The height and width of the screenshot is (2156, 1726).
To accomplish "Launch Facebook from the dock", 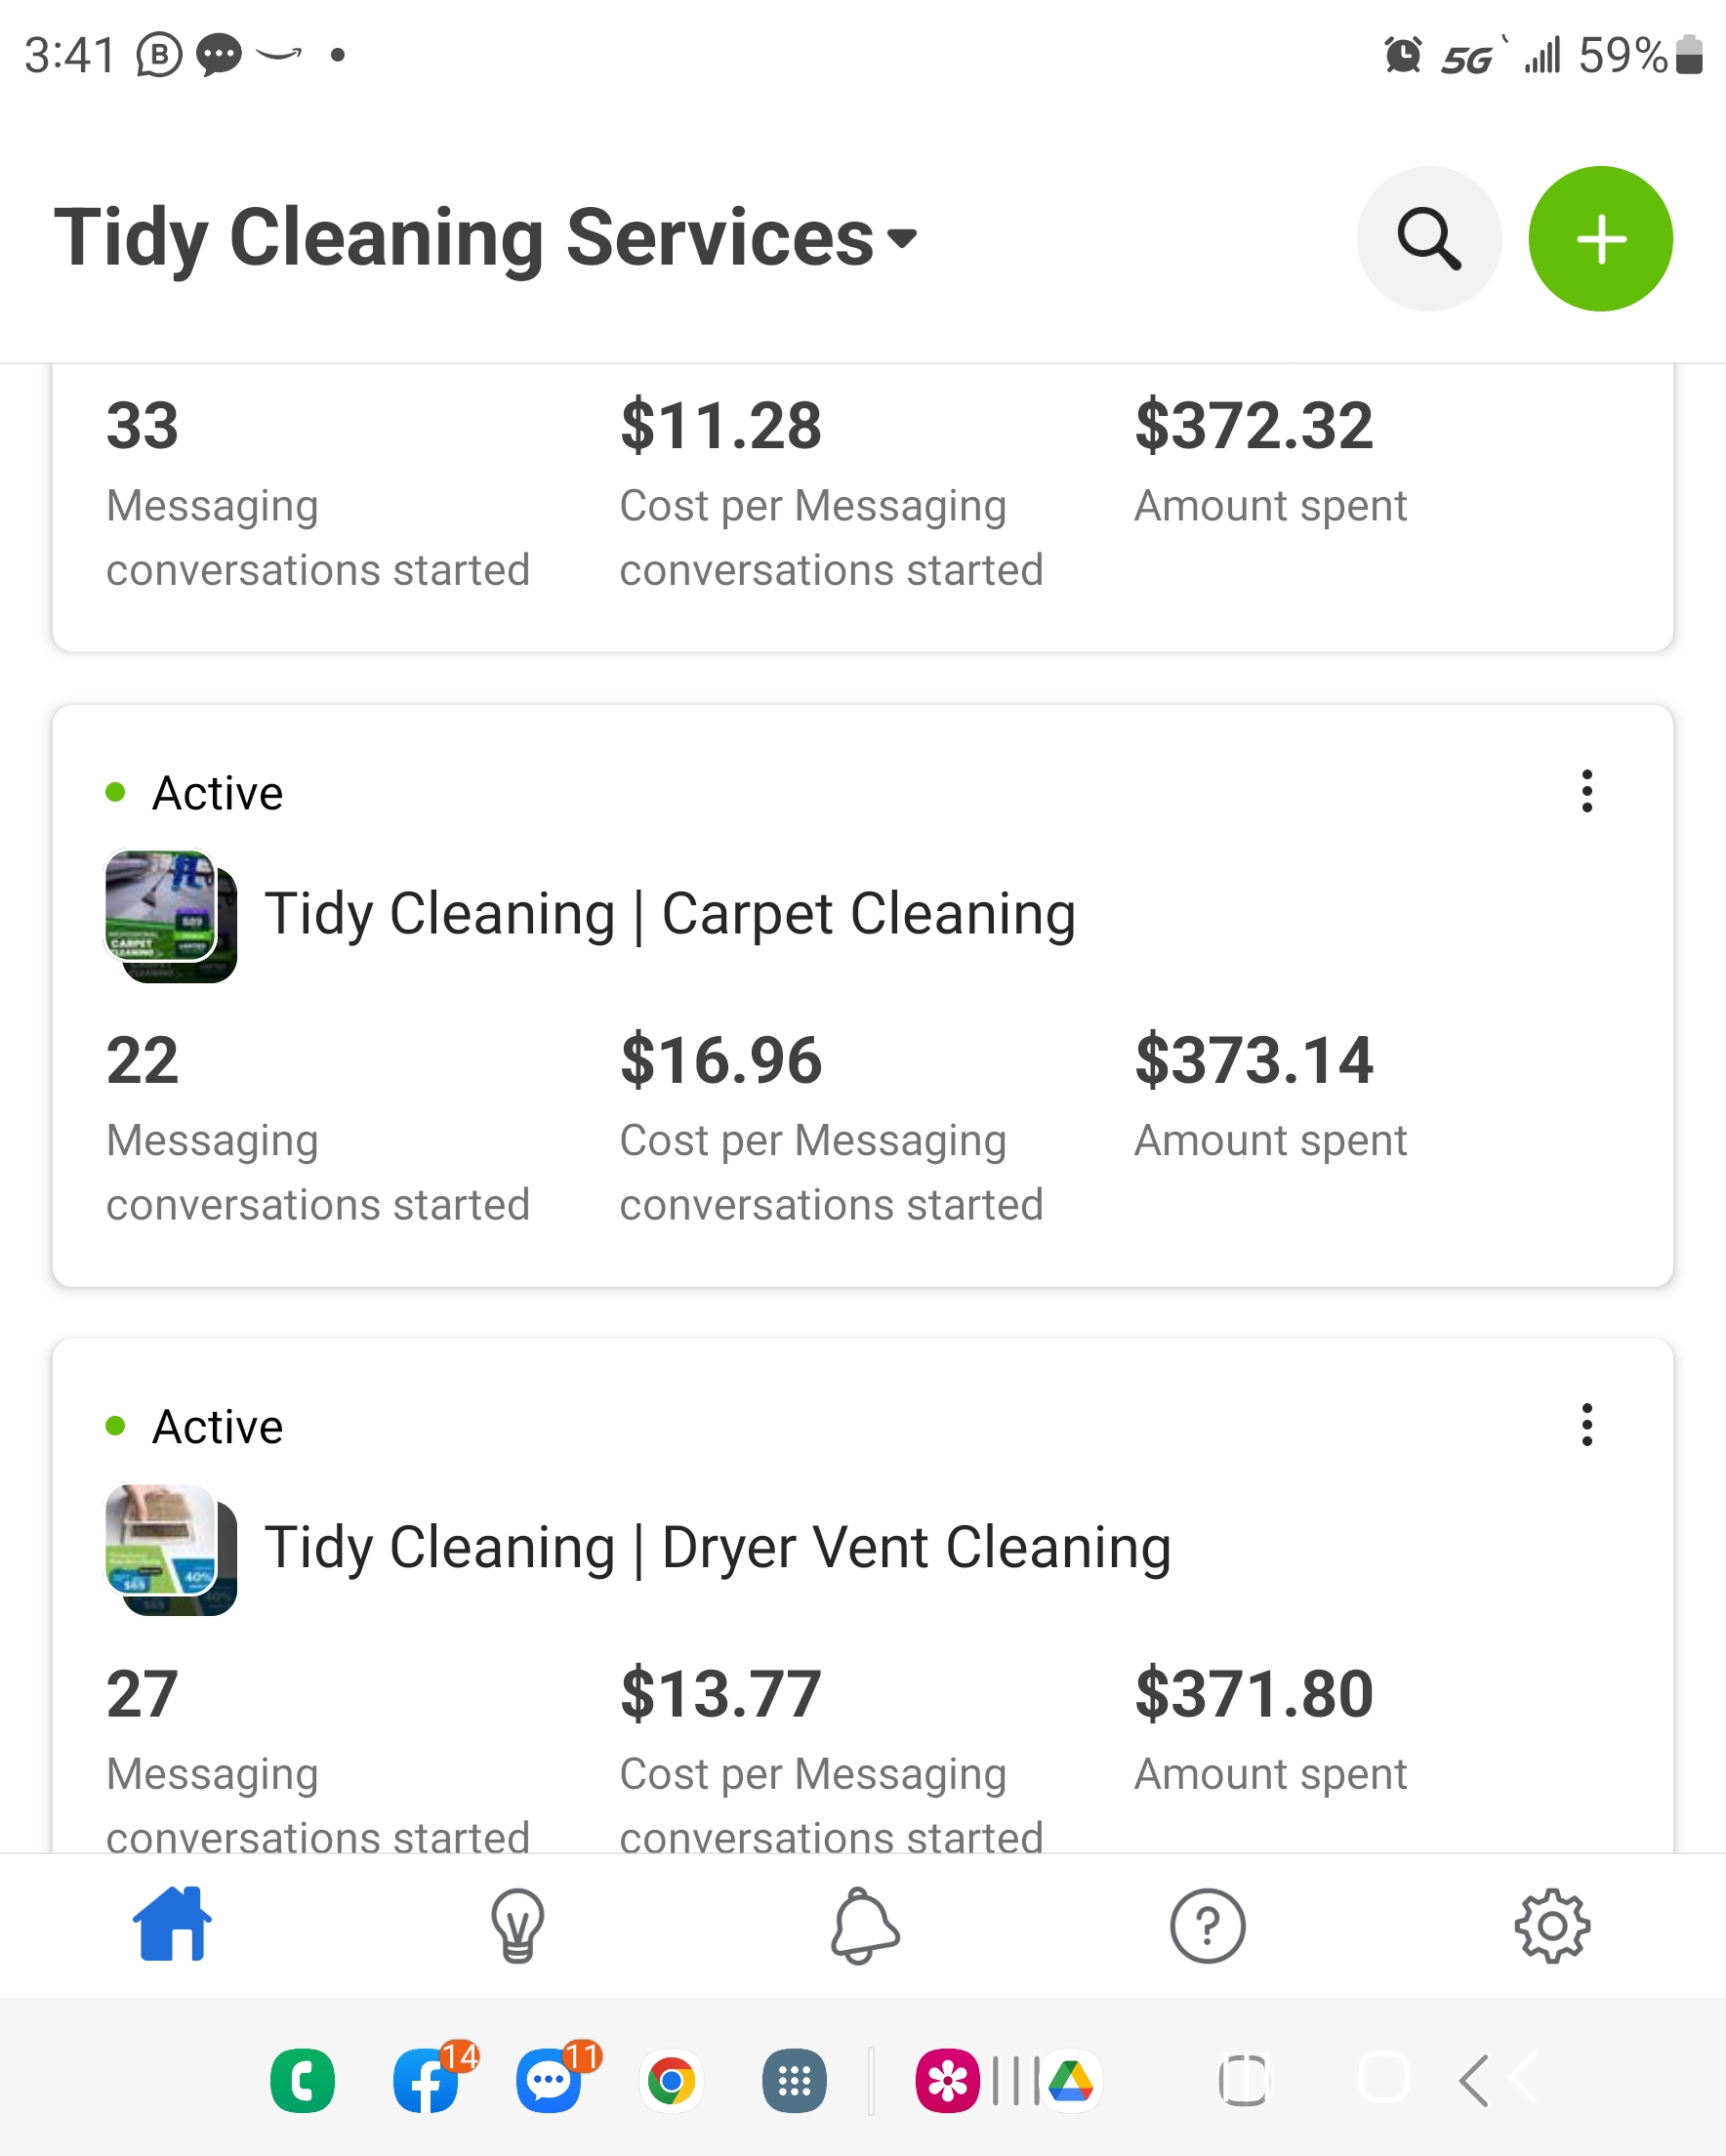I will 427,2080.
